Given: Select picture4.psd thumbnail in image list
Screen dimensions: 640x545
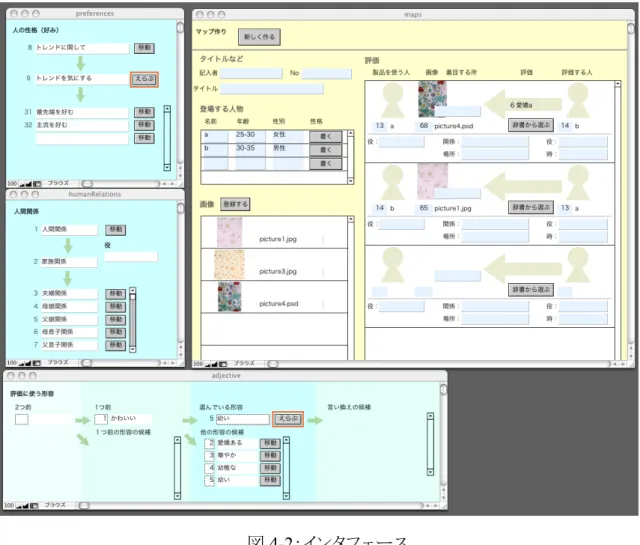Looking at the screenshot, I should [229, 297].
